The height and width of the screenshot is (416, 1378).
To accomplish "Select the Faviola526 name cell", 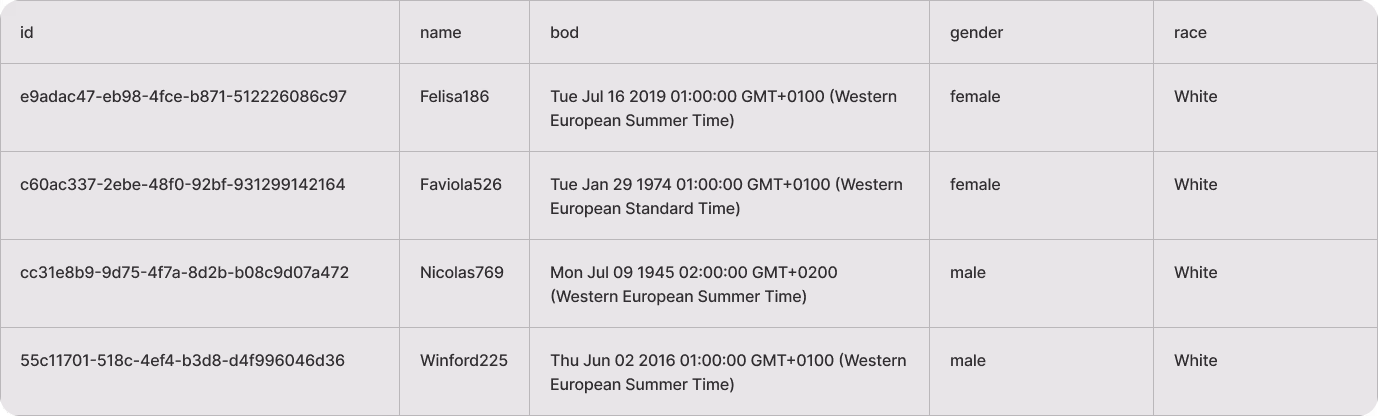I will click(460, 184).
